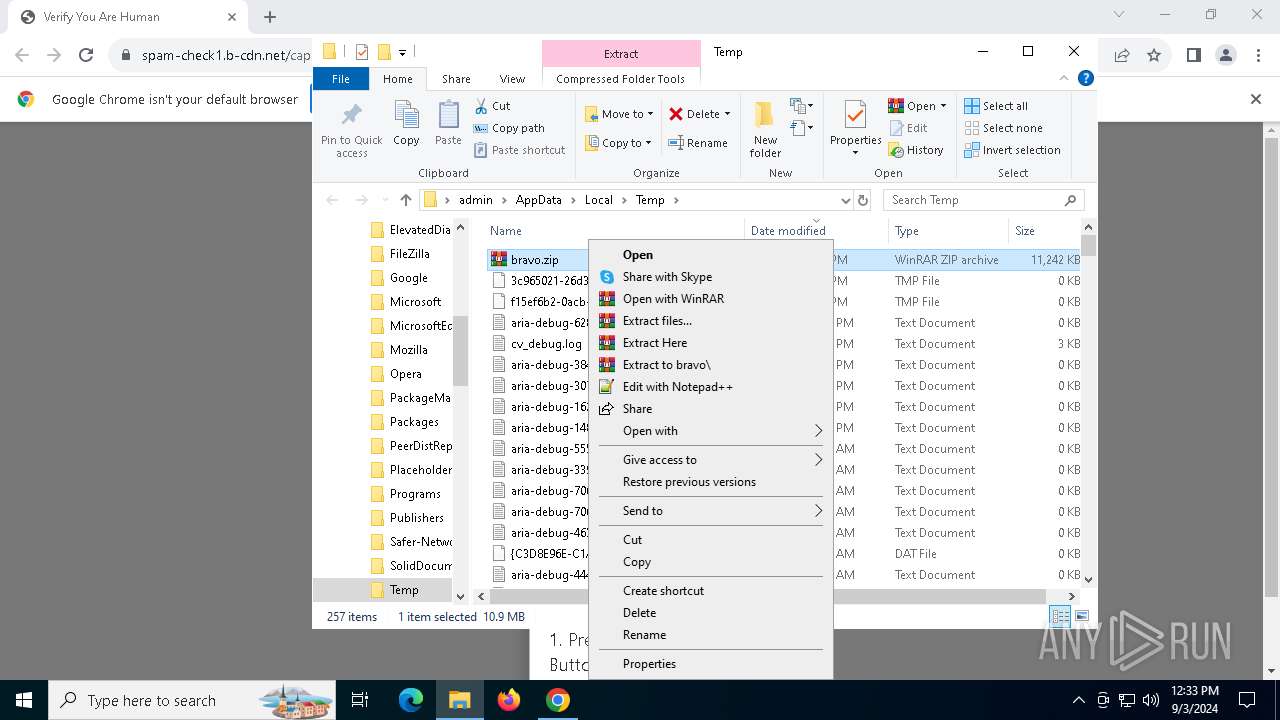Click Select all in ribbon

[x=996, y=106]
